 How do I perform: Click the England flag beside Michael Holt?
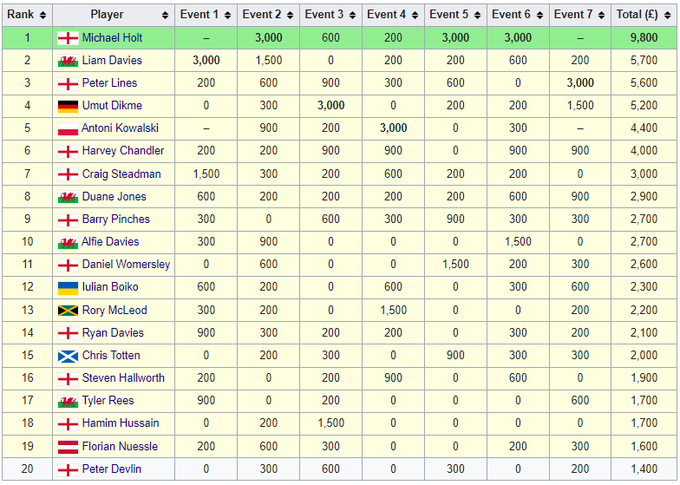pyautogui.click(x=67, y=38)
